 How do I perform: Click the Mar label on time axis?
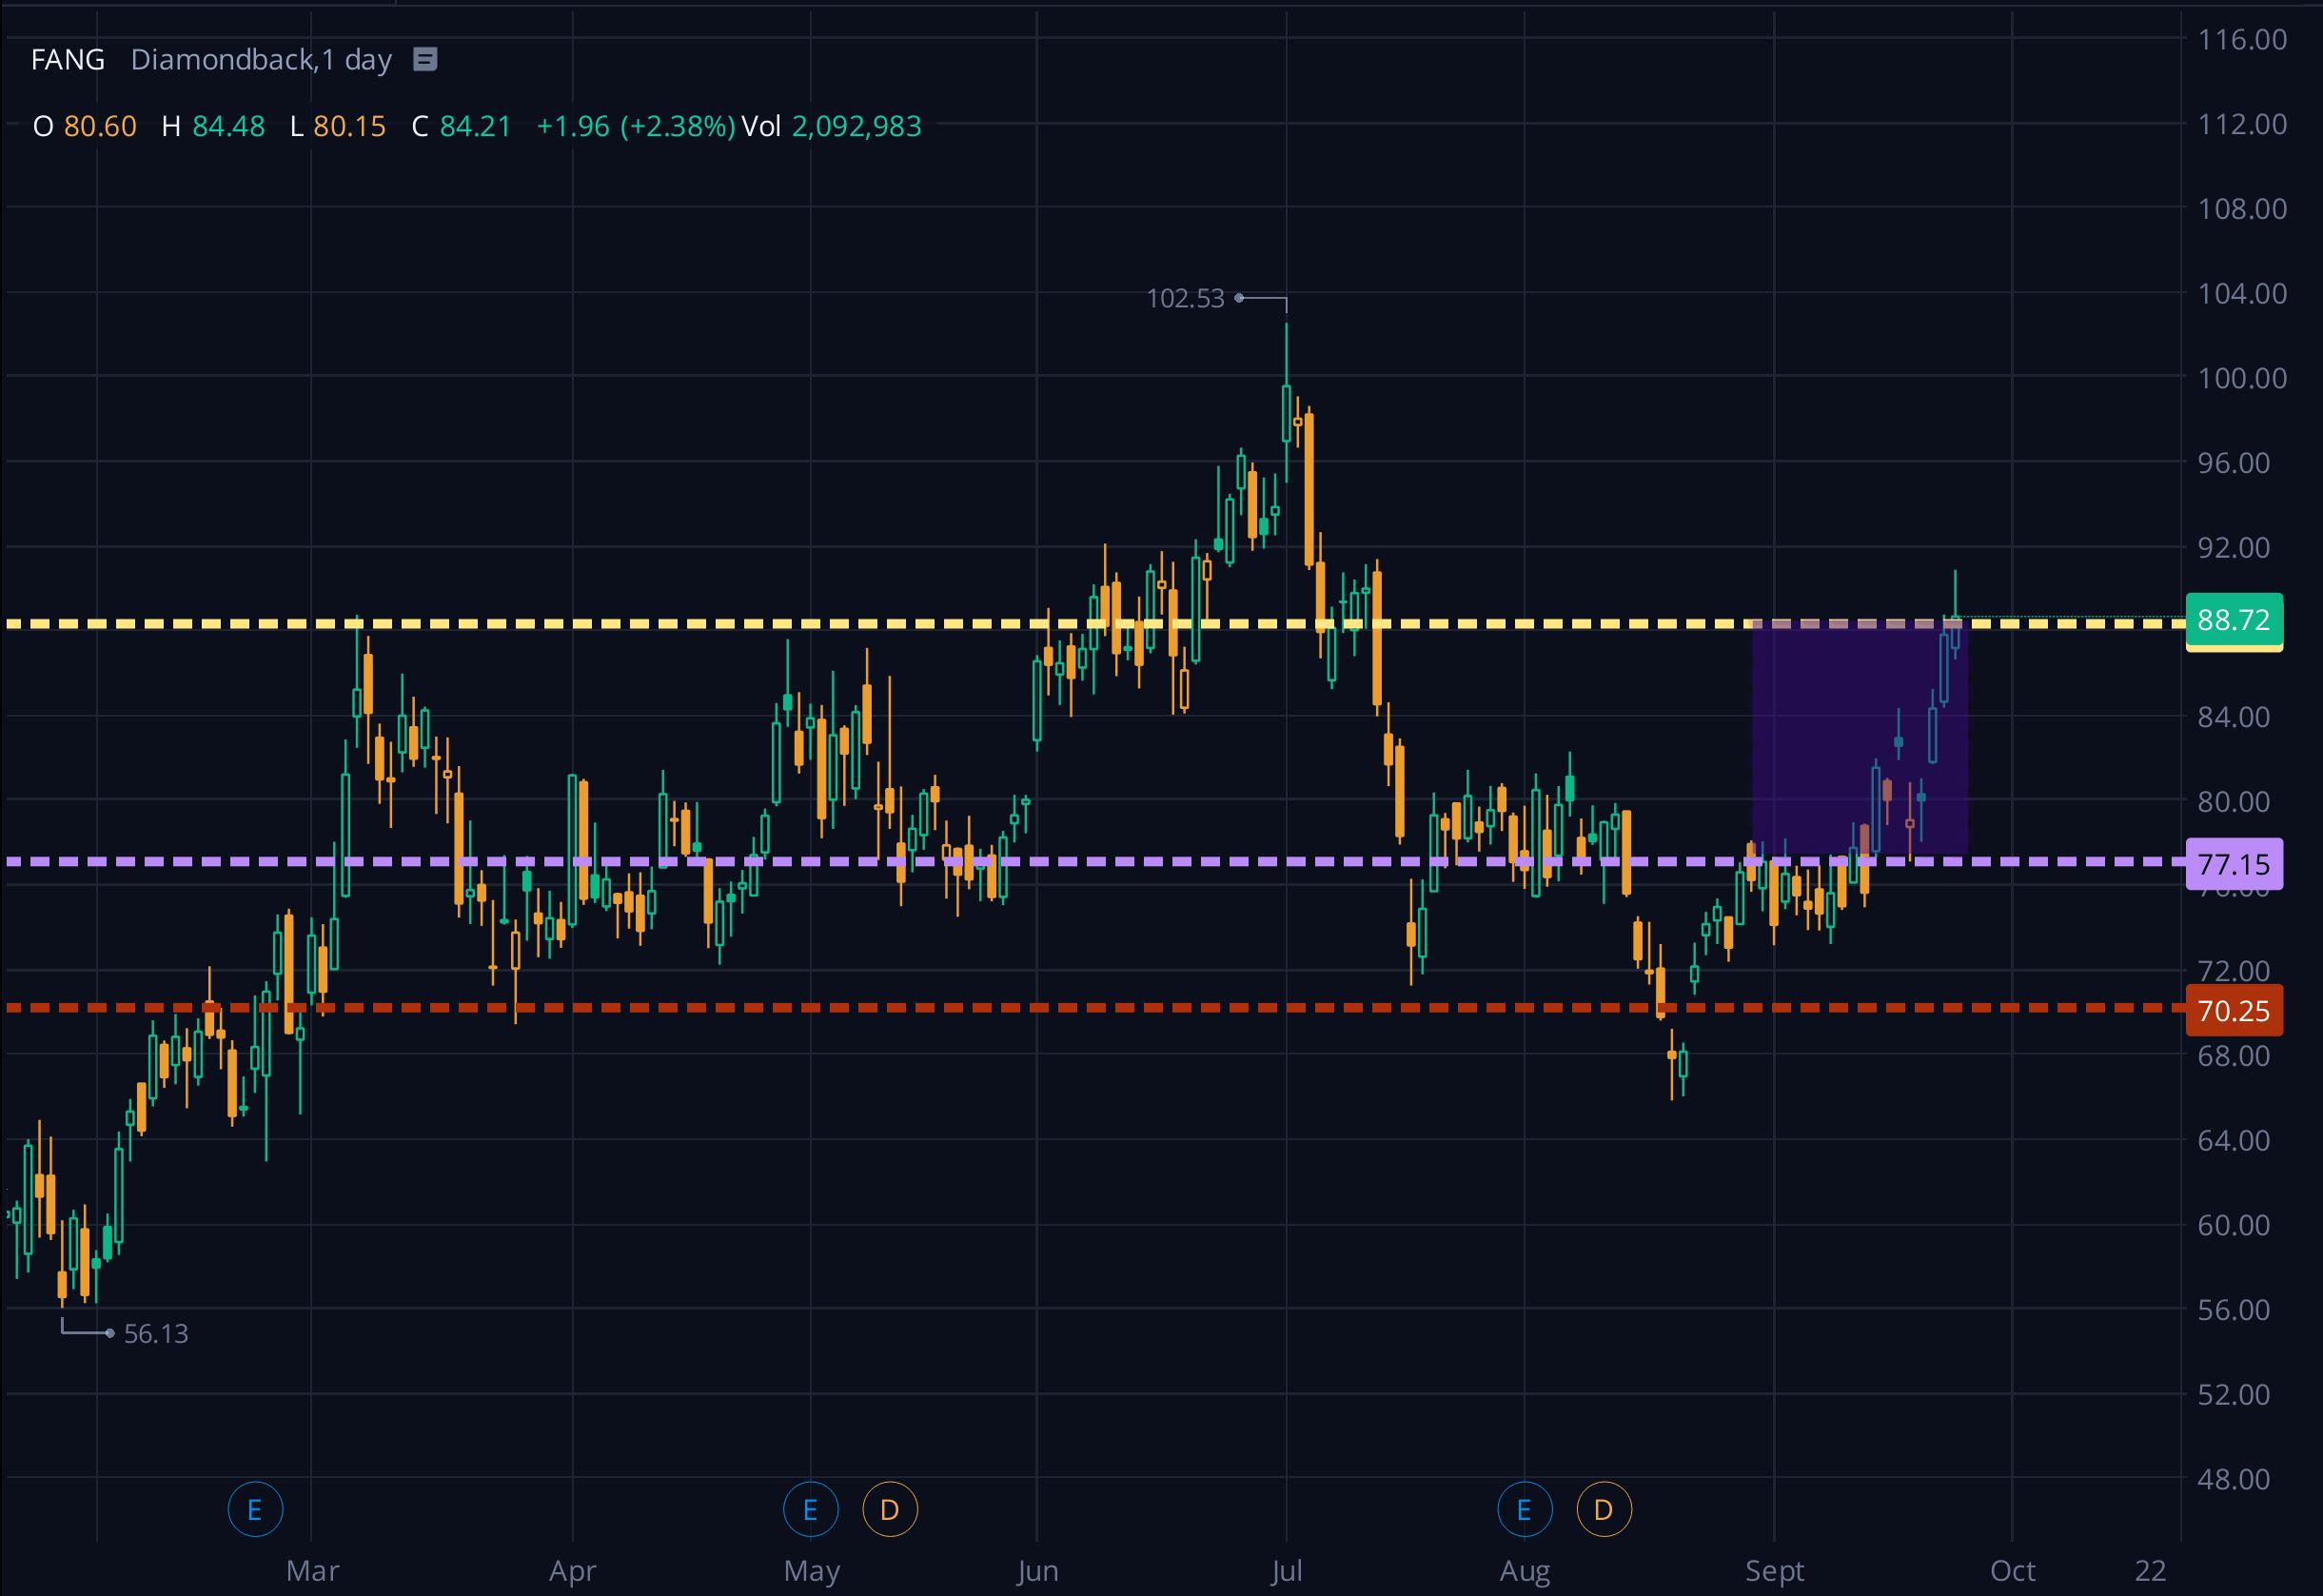(x=313, y=1570)
